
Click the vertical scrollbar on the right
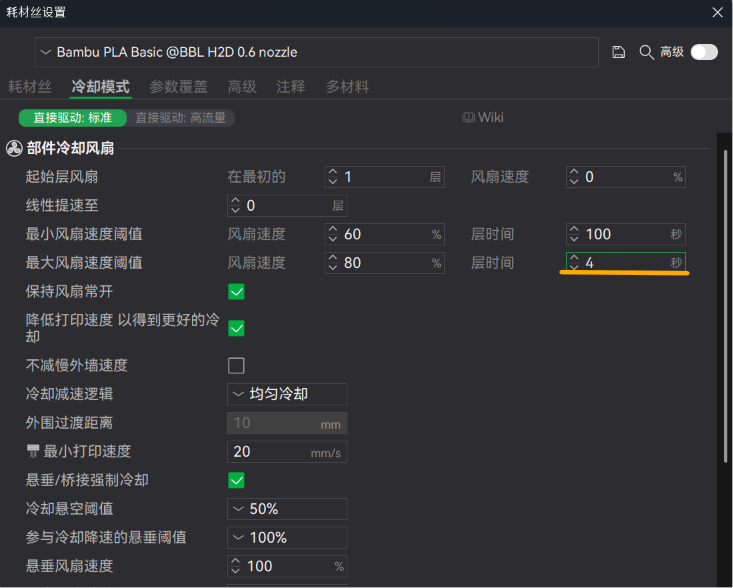725,306
